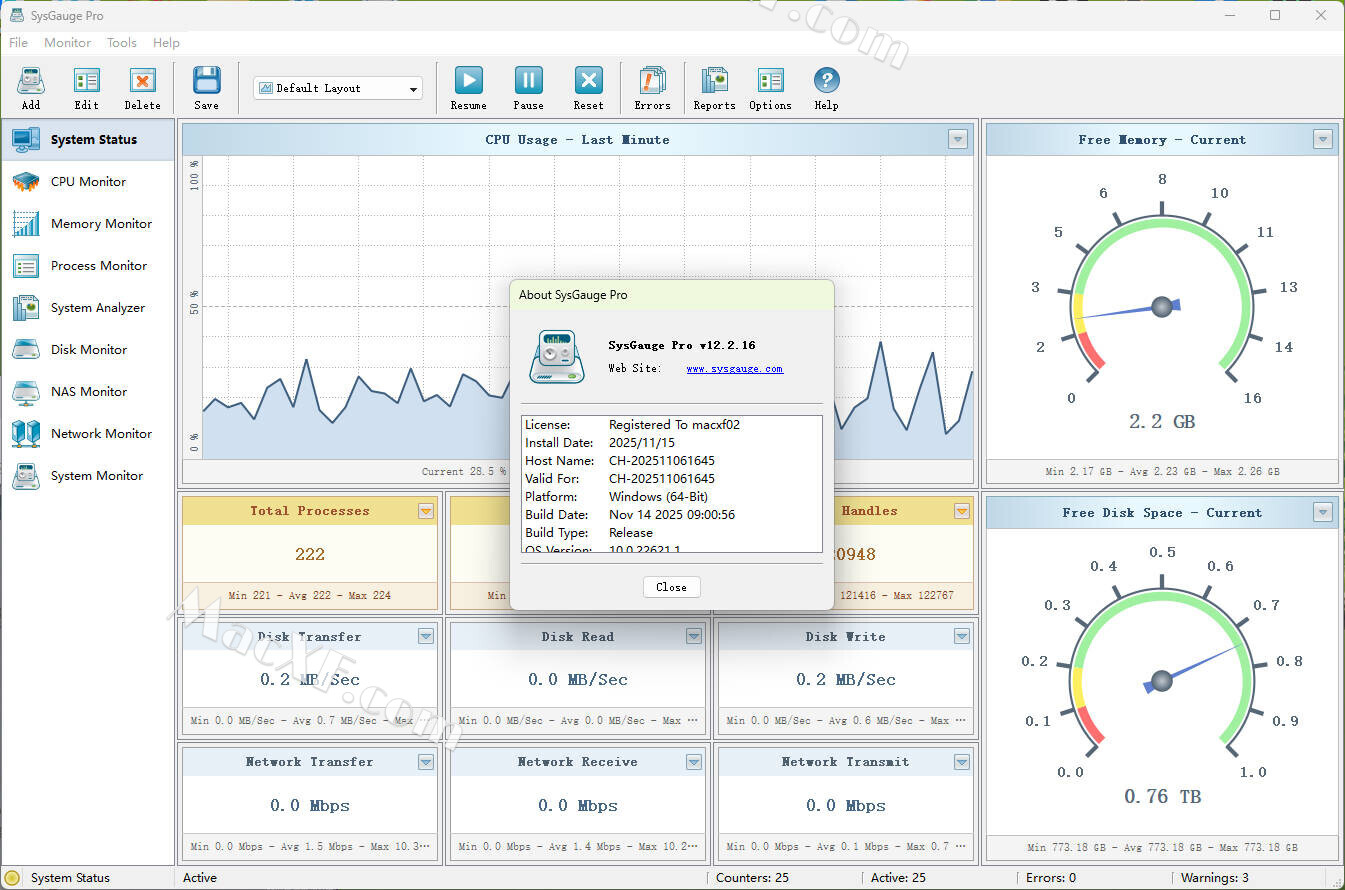Open the www.sysgauge.com web site link
This screenshot has width=1345, height=890.
(734, 369)
